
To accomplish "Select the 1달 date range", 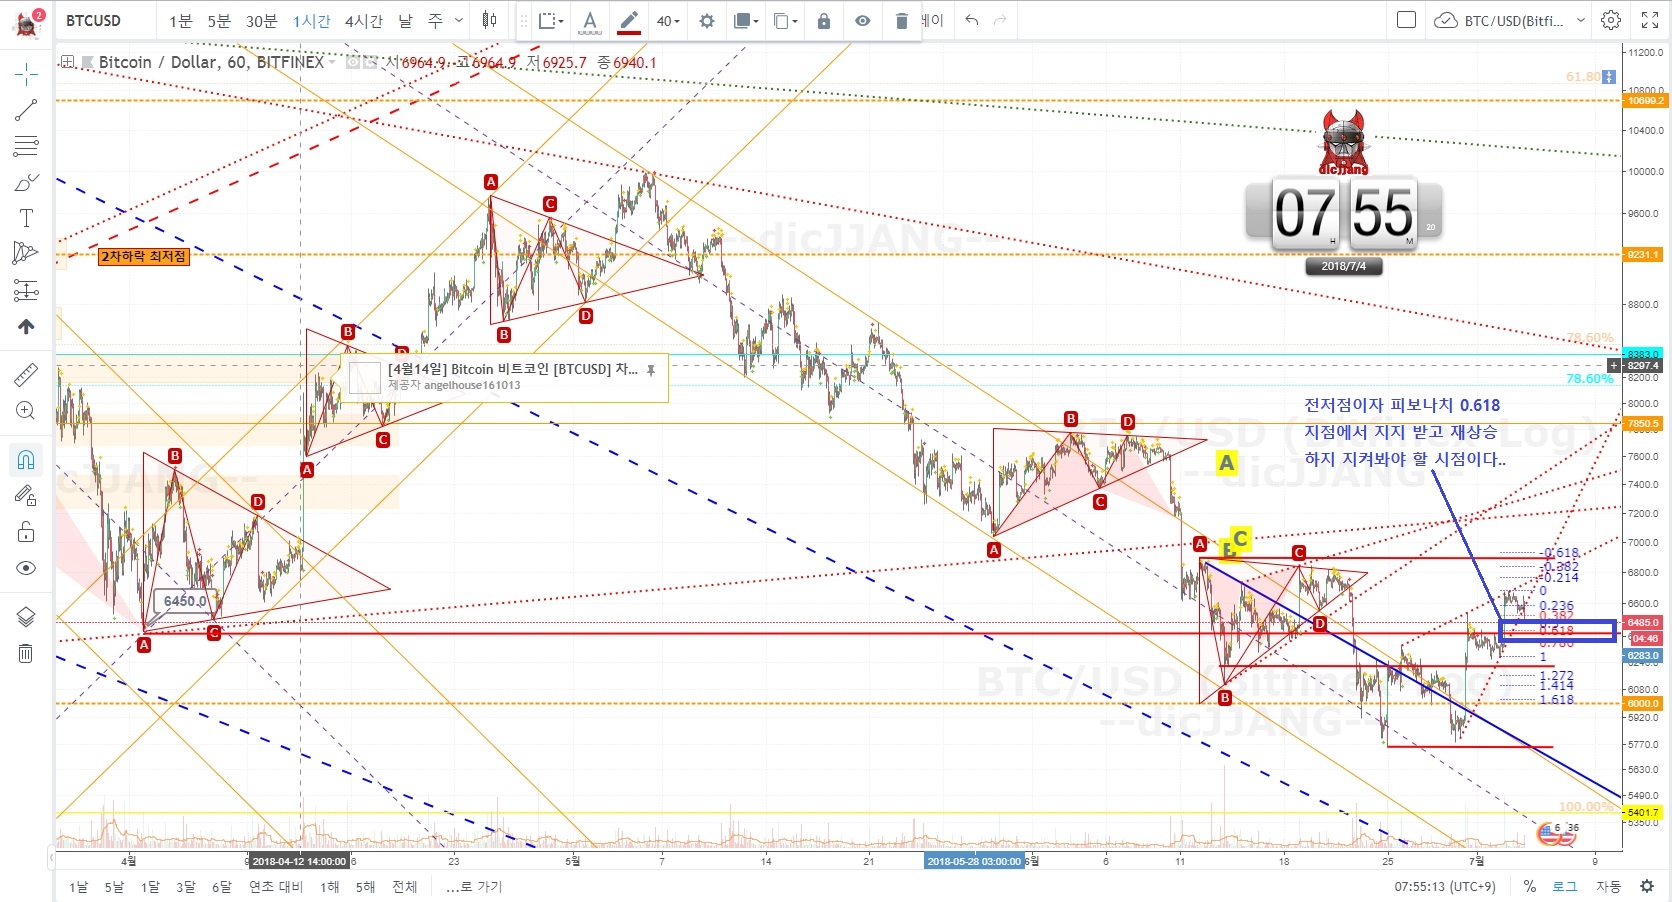I will (x=150, y=887).
